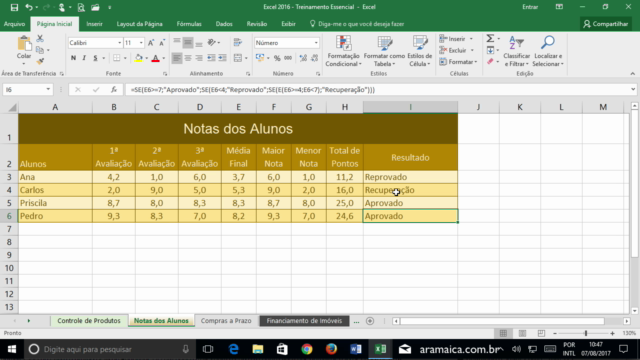Increase font size with larger A
640x360 pixels.
(x=151, y=43)
